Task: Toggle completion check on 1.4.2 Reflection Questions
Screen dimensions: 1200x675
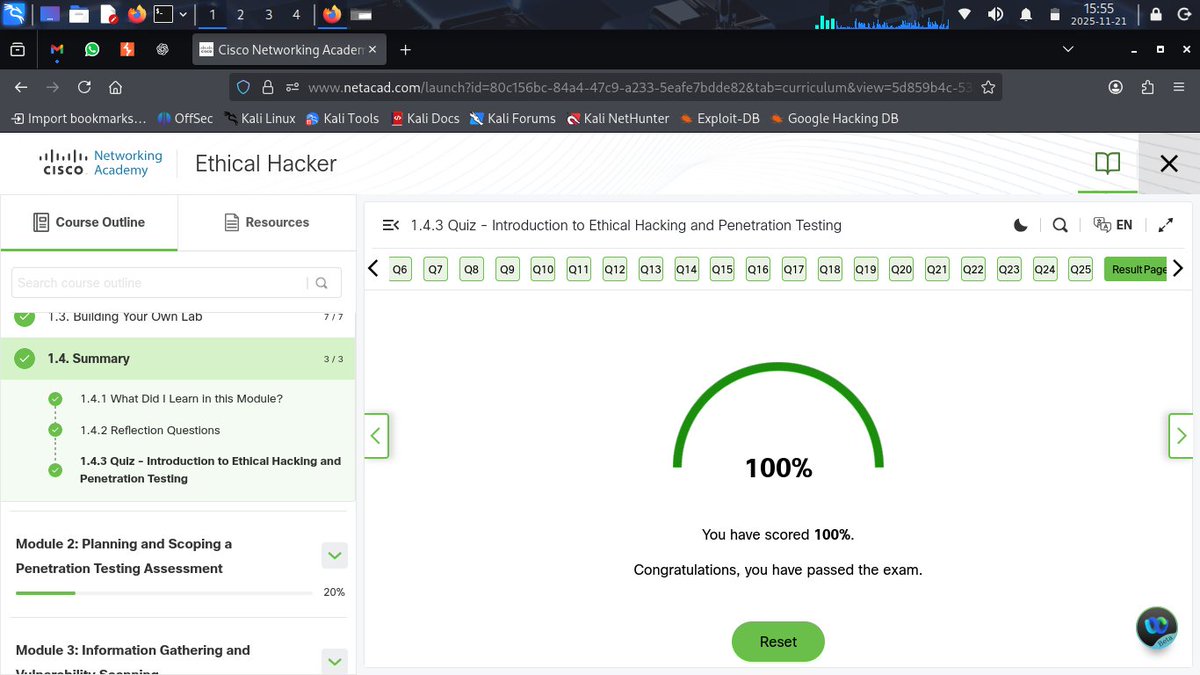Action: [x=55, y=429]
